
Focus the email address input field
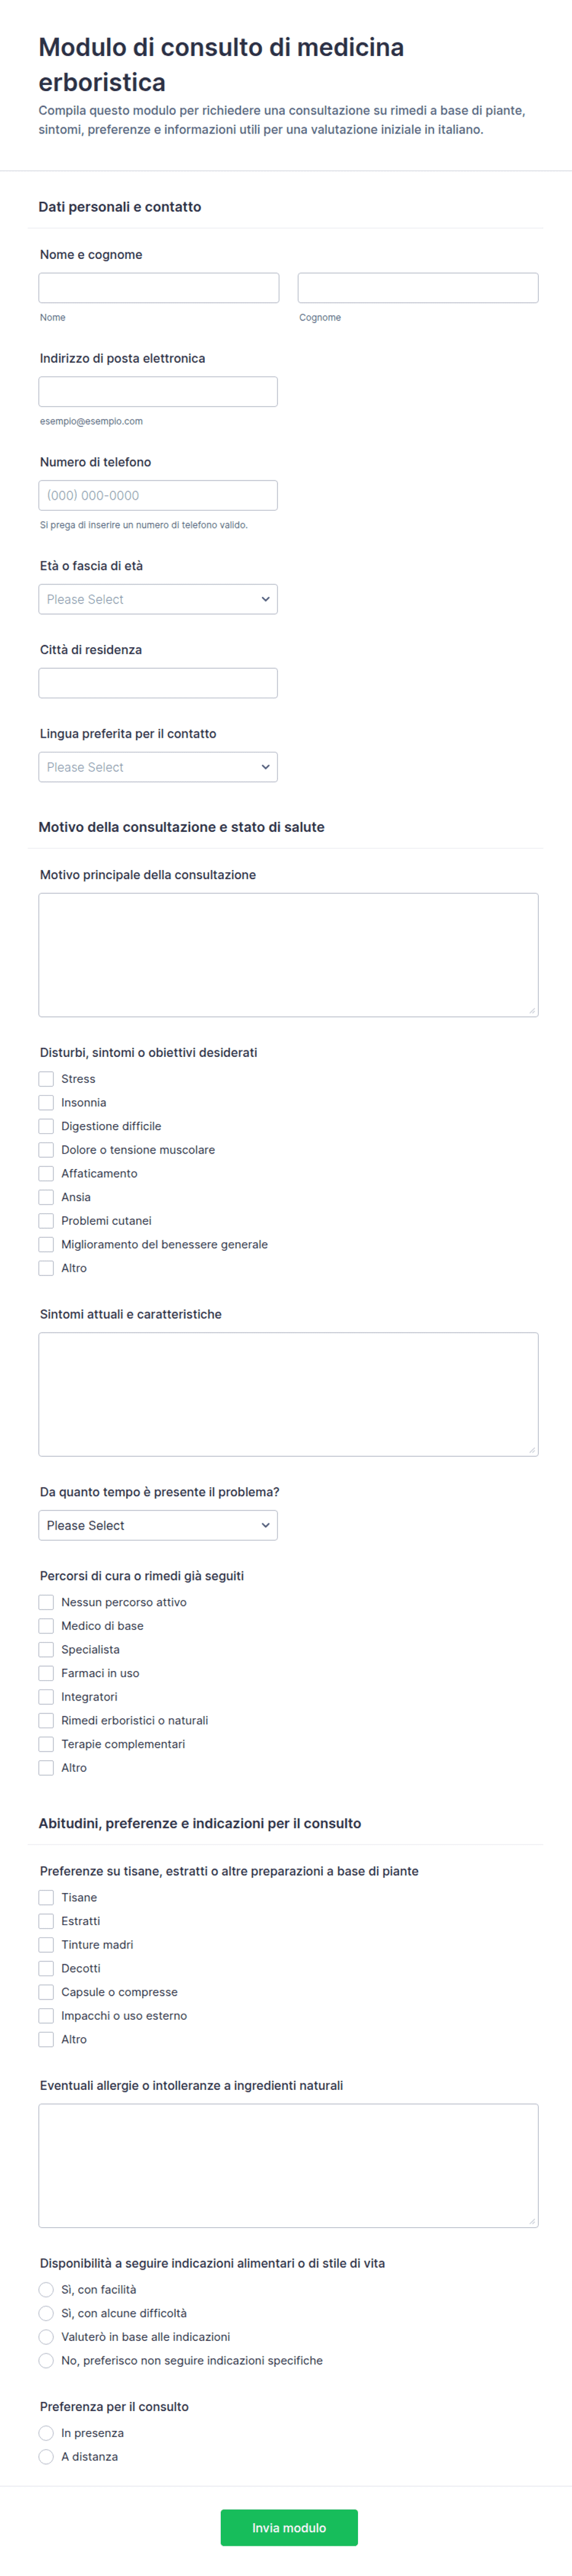click(x=158, y=392)
